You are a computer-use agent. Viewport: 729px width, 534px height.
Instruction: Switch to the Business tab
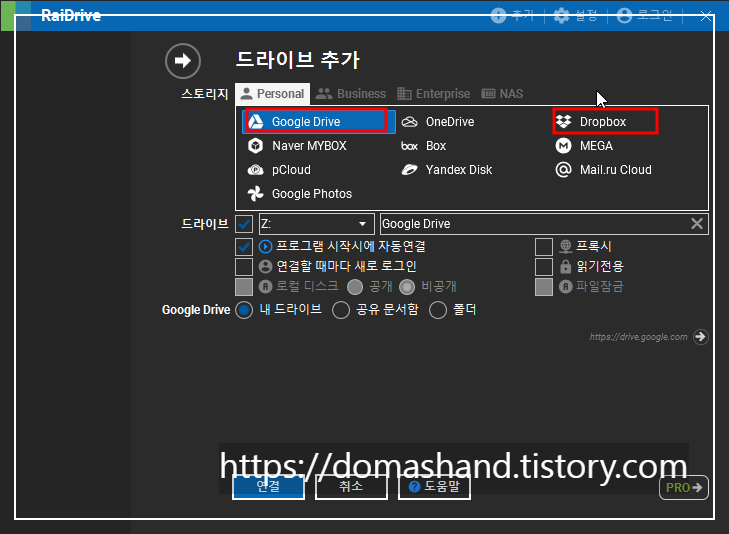pos(351,94)
